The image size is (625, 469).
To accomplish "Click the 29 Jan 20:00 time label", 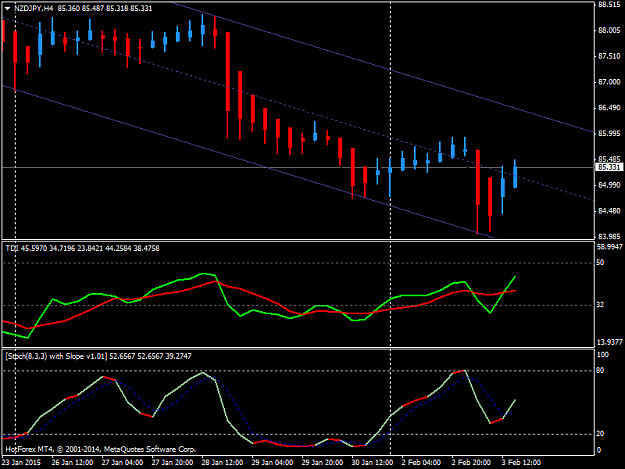I will 322,463.
